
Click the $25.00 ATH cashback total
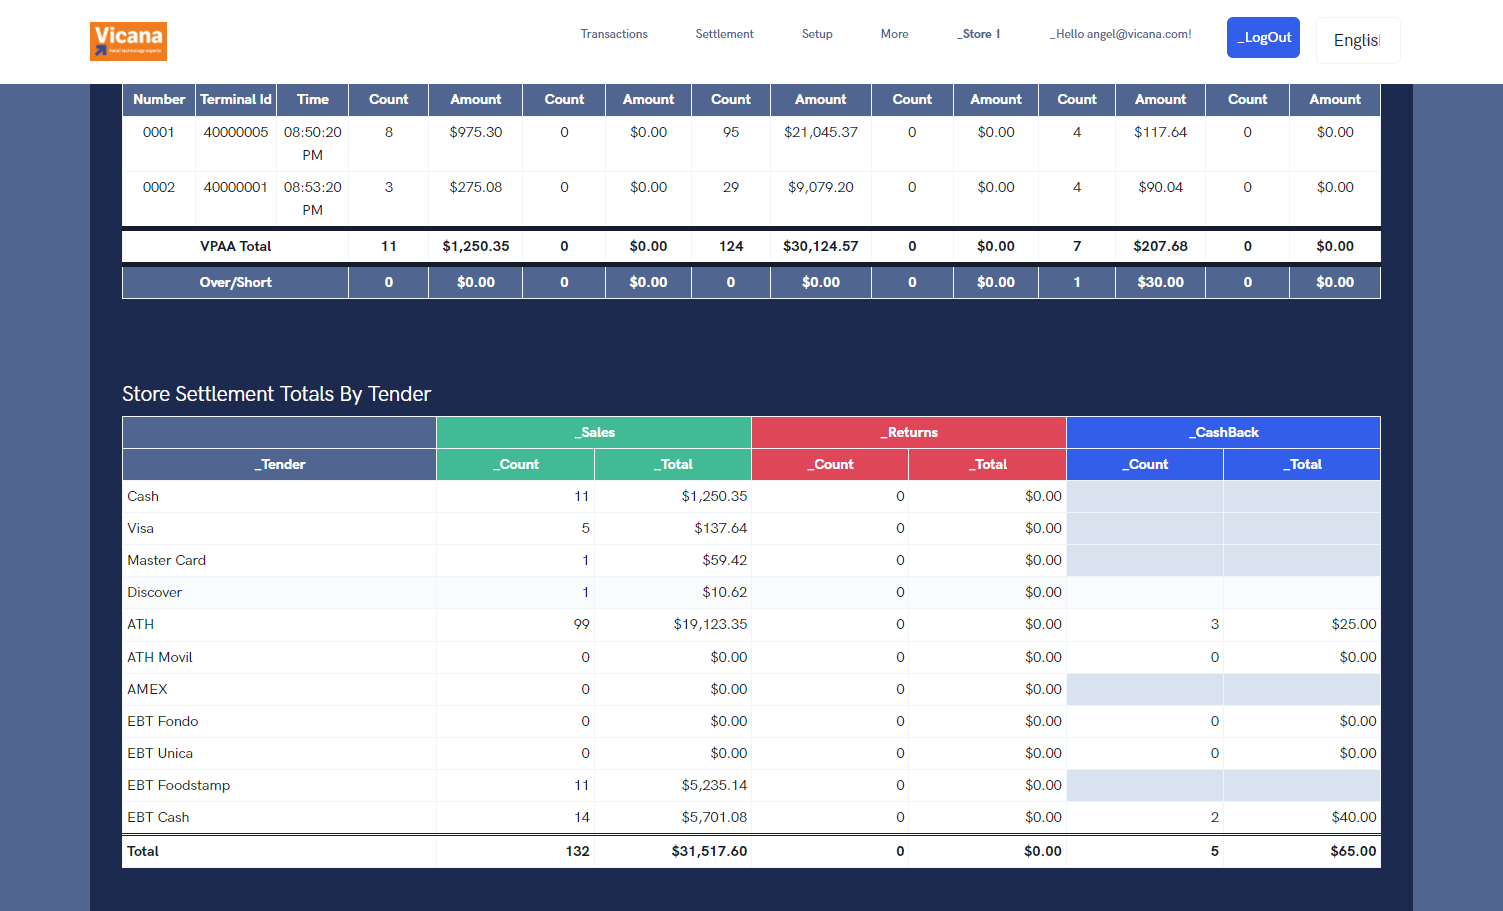pyautogui.click(x=1354, y=624)
